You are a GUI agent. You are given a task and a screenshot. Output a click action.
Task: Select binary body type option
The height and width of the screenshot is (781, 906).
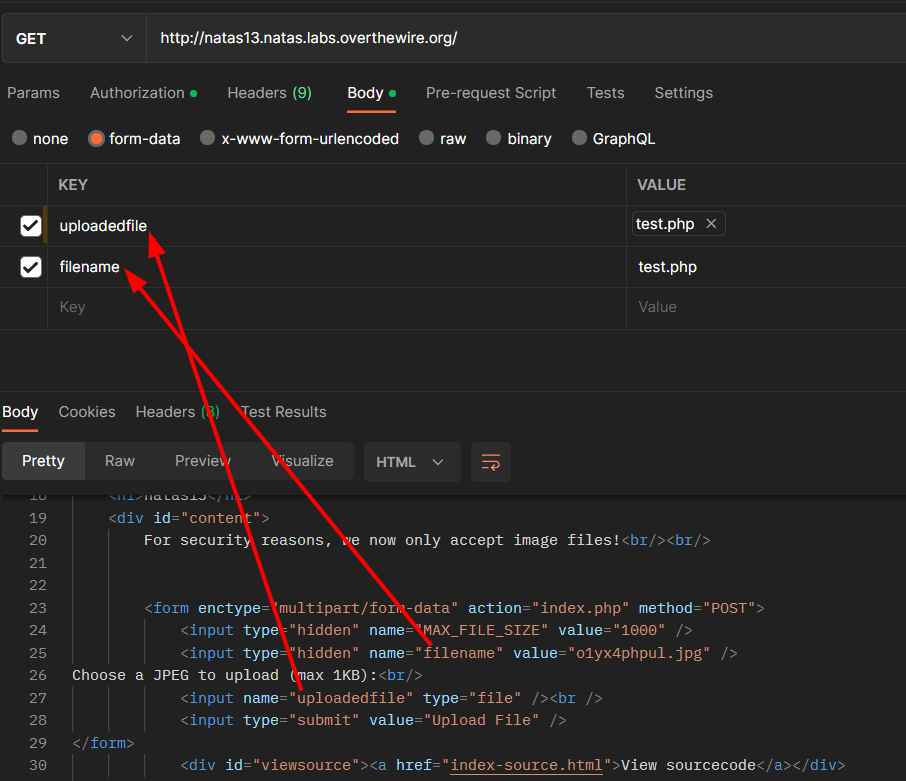tap(494, 139)
